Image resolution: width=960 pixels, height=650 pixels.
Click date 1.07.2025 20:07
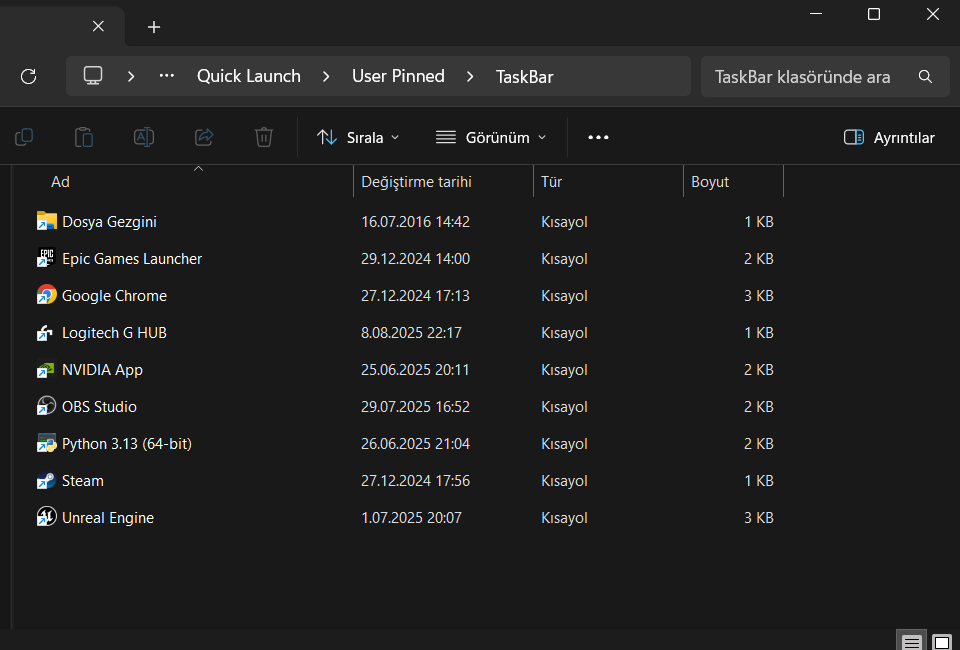point(411,518)
